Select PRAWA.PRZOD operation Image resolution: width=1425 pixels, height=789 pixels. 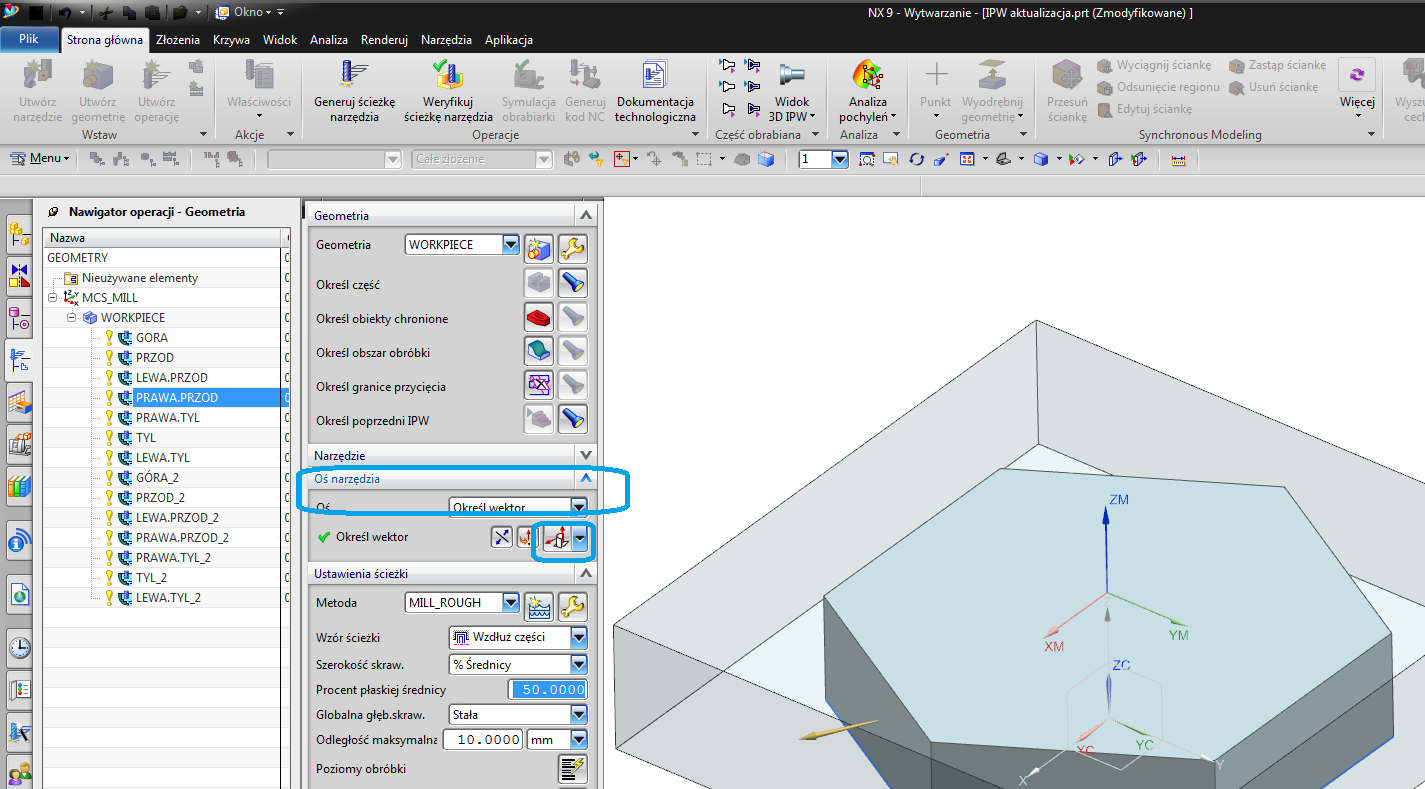[x=177, y=398]
